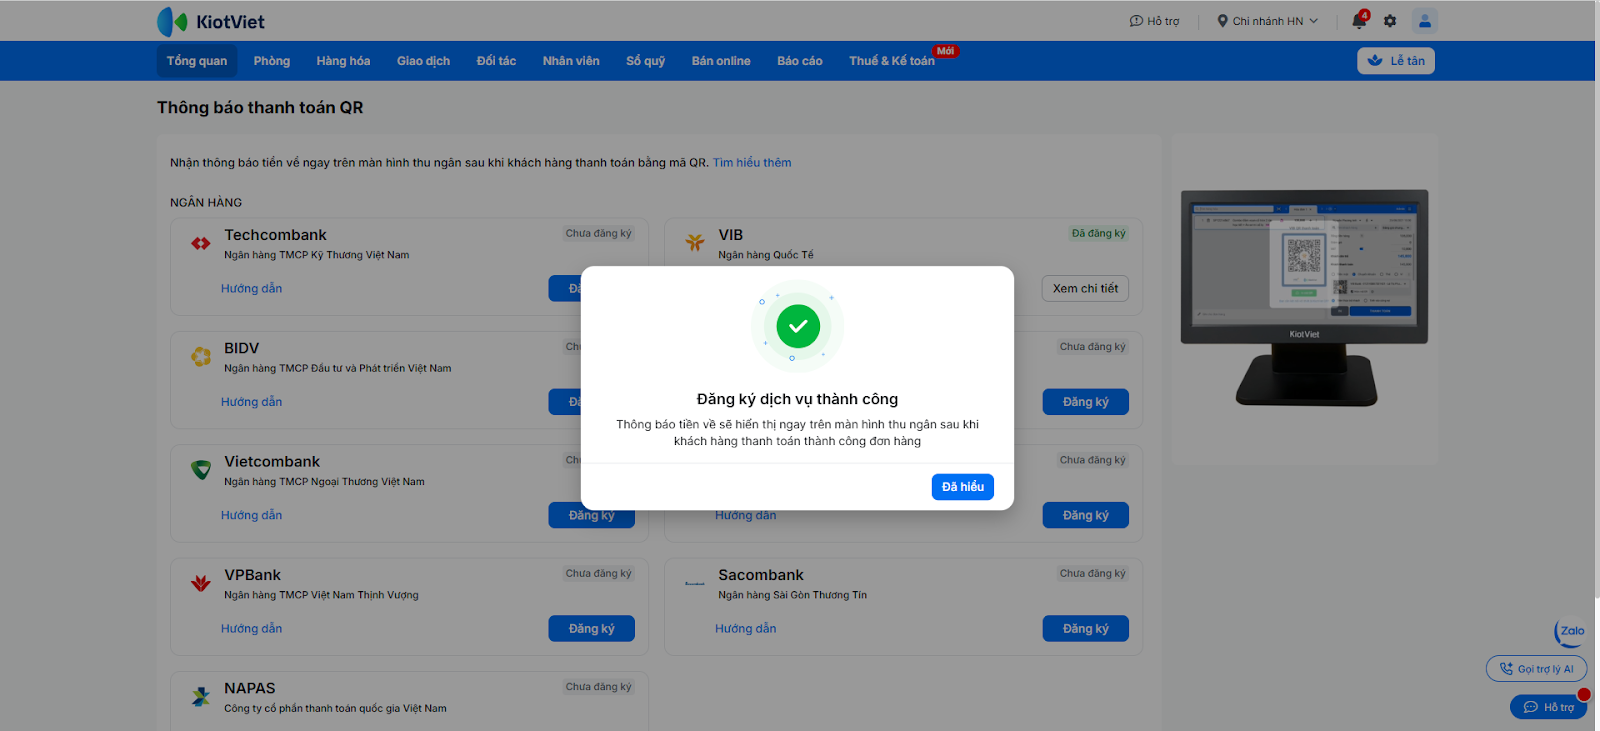Click the NAPAS logo icon
1600x731 pixels.
[201, 696]
